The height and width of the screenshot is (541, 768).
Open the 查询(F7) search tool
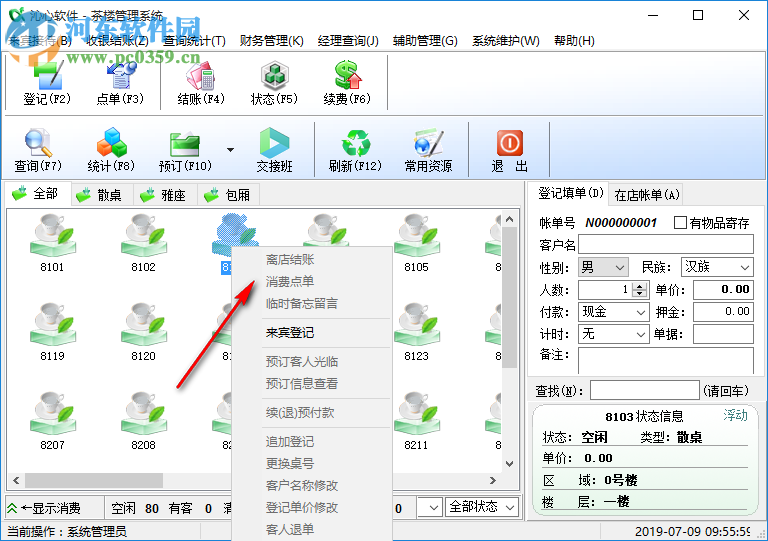(38, 150)
